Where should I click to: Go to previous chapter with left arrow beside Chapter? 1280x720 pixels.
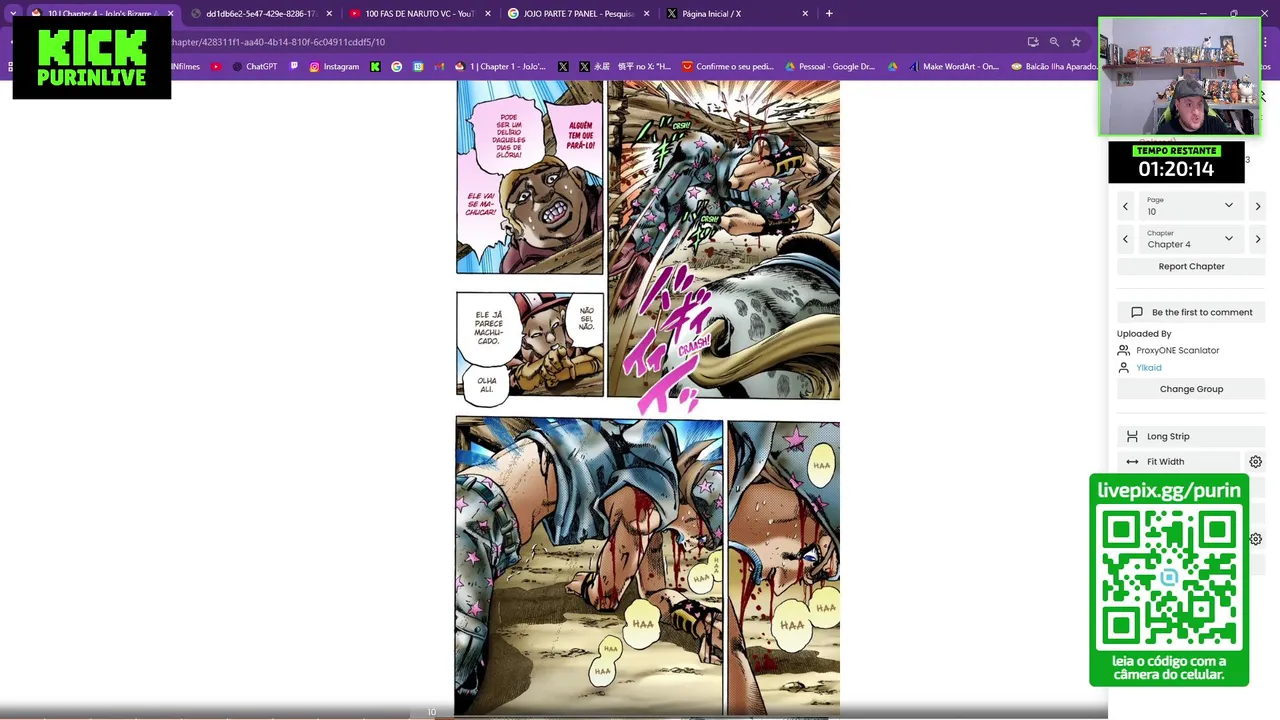(x=1125, y=239)
